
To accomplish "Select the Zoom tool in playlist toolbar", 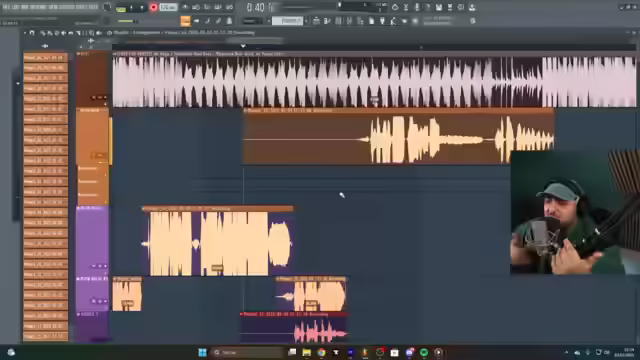I will point(91,33).
